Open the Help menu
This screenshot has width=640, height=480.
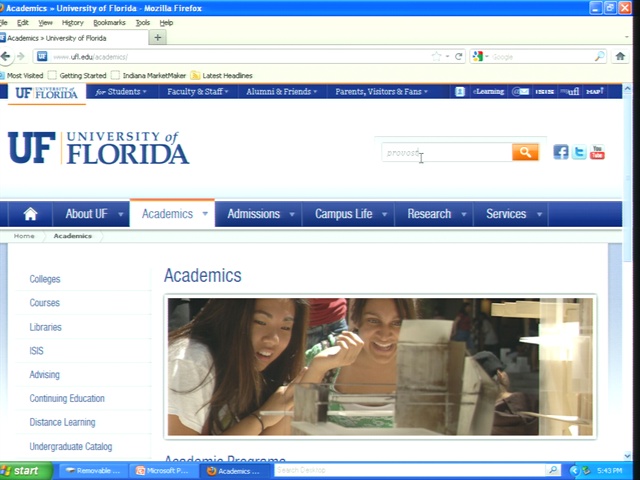(x=166, y=23)
